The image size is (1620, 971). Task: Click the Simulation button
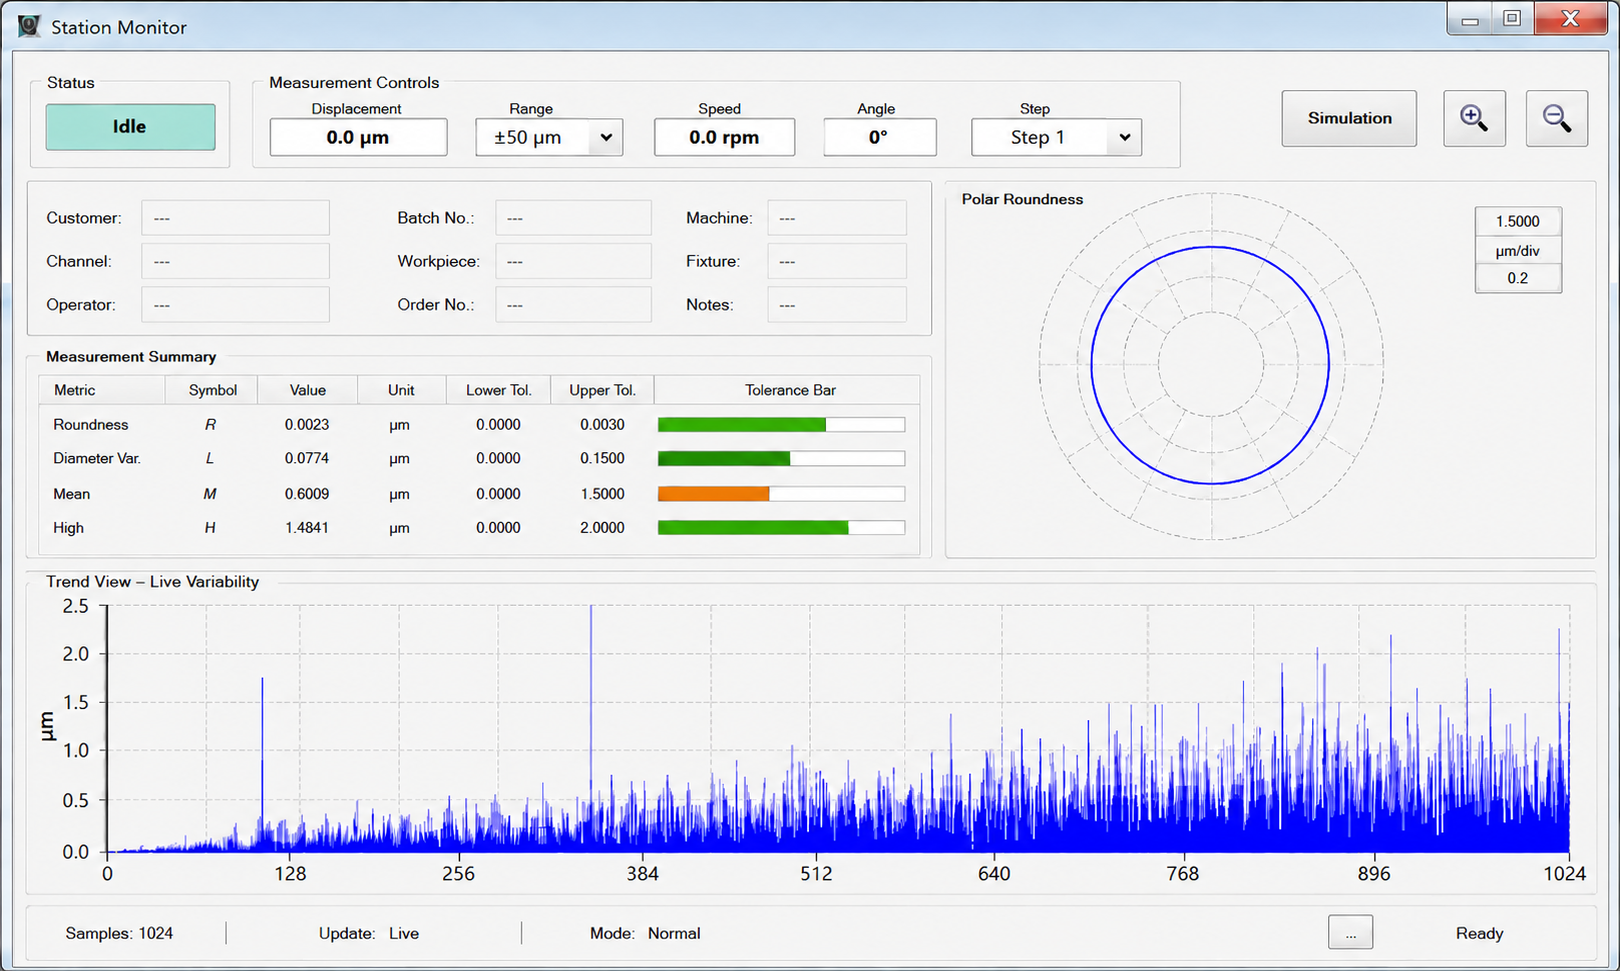pyautogui.click(x=1349, y=118)
